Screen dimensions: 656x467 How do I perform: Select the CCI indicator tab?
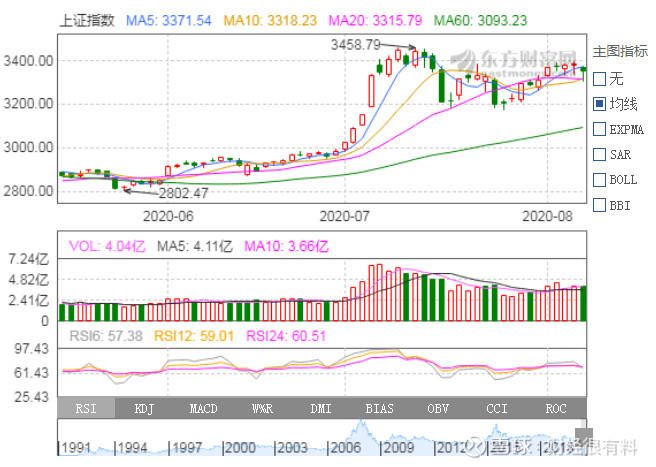[x=497, y=409]
